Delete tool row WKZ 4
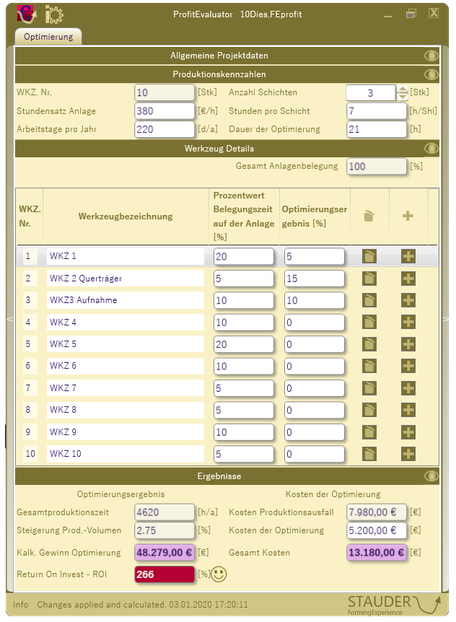This screenshot has height=622, width=456. [369, 322]
